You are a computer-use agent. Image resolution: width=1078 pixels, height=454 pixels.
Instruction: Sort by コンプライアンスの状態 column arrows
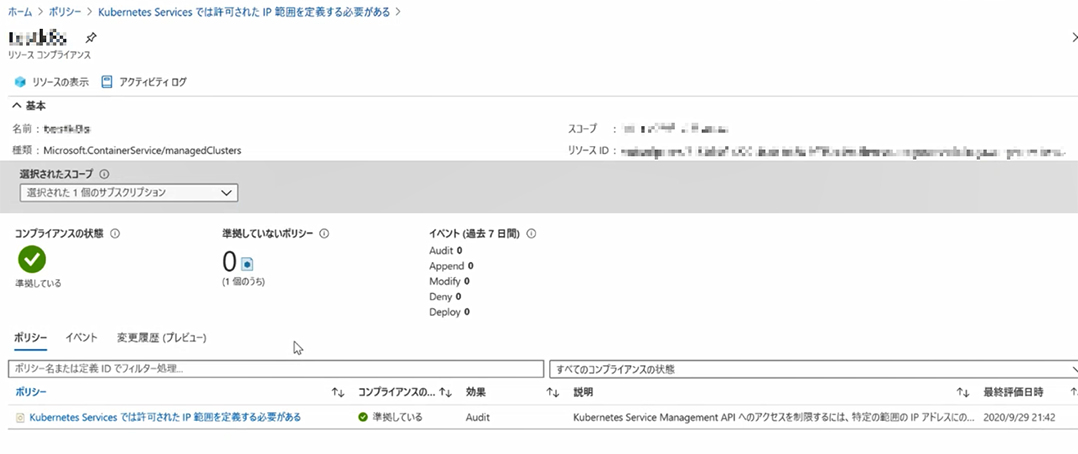(x=446, y=393)
